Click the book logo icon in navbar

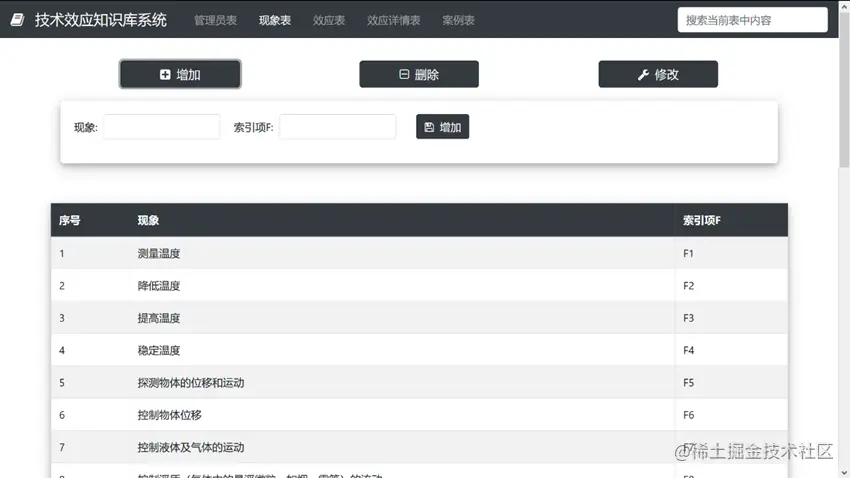pos(17,20)
